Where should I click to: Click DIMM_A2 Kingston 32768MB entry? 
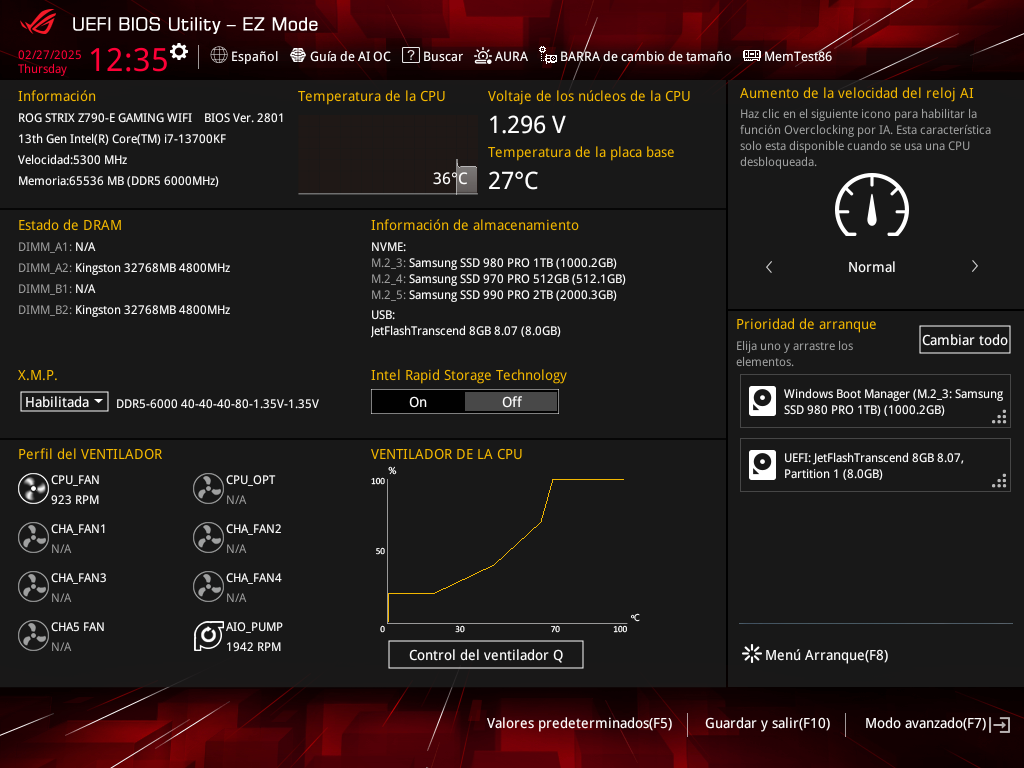124,268
